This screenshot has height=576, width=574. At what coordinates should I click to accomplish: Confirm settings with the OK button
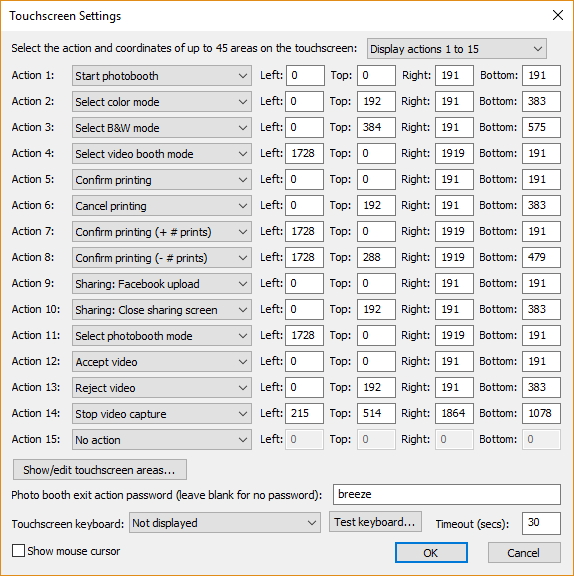click(431, 552)
